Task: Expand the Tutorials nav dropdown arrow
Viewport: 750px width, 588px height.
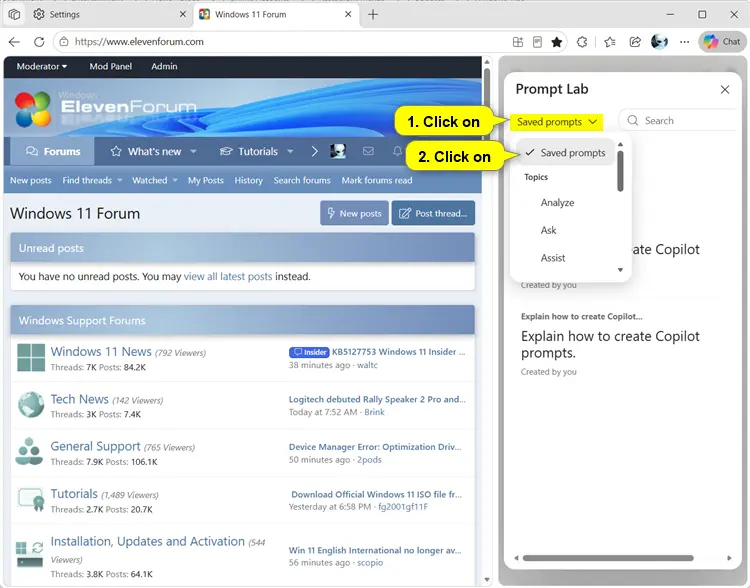Action: coord(290,152)
